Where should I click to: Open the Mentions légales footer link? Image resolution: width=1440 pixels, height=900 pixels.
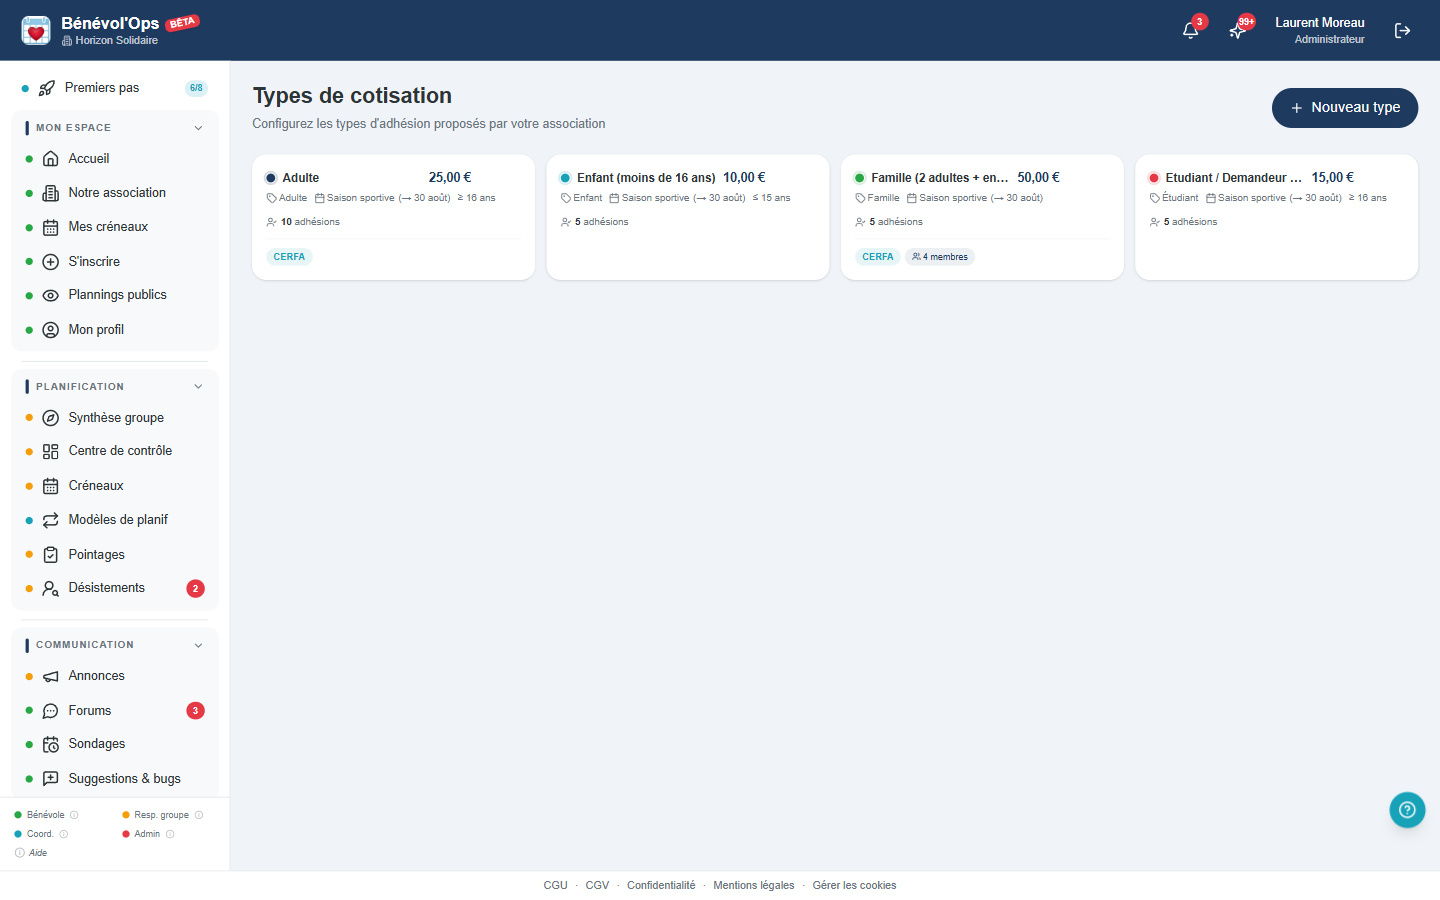pos(754,886)
